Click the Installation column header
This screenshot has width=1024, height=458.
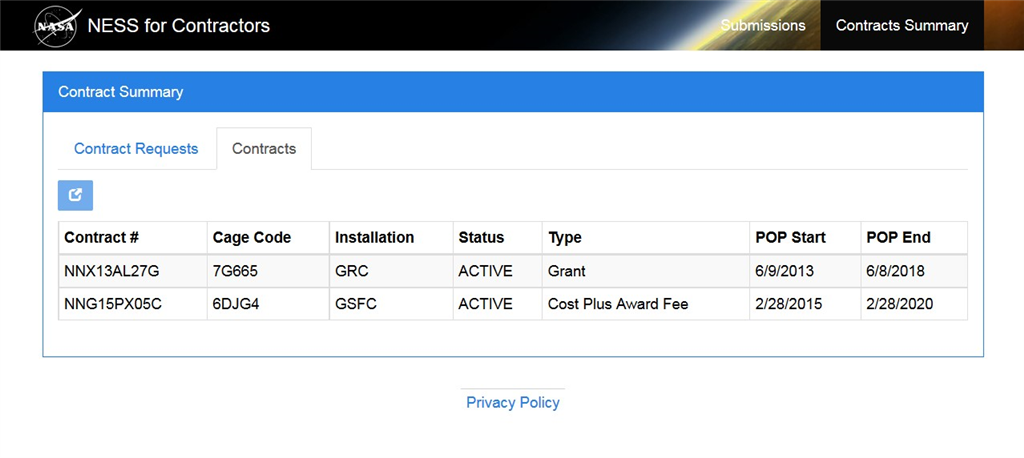(374, 238)
